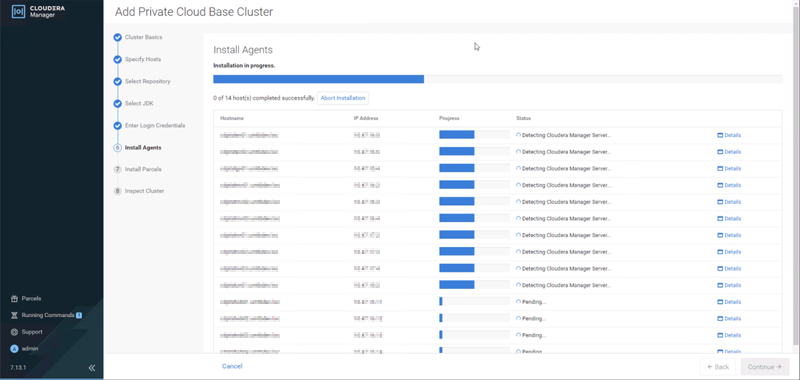The height and width of the screenshot is (380, 800).
Task: Click the Running Commands count badge
Action: pyautogui.click(x=79, y=315)
